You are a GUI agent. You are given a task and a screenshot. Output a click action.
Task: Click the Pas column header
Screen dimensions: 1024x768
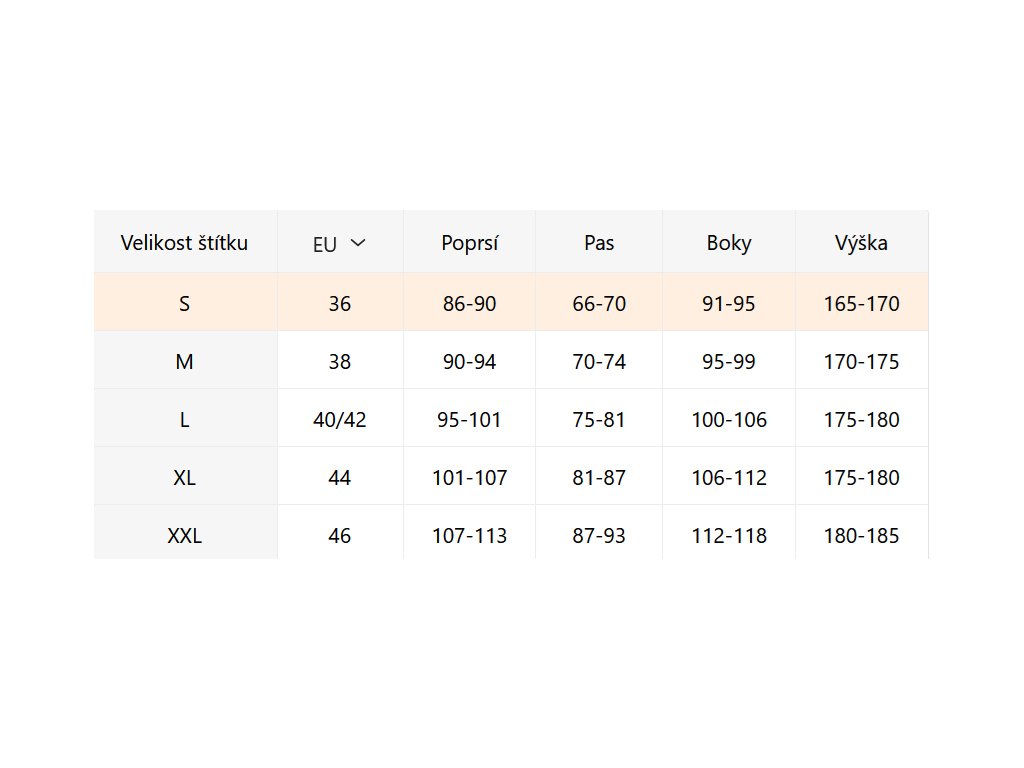coord(599,243)
